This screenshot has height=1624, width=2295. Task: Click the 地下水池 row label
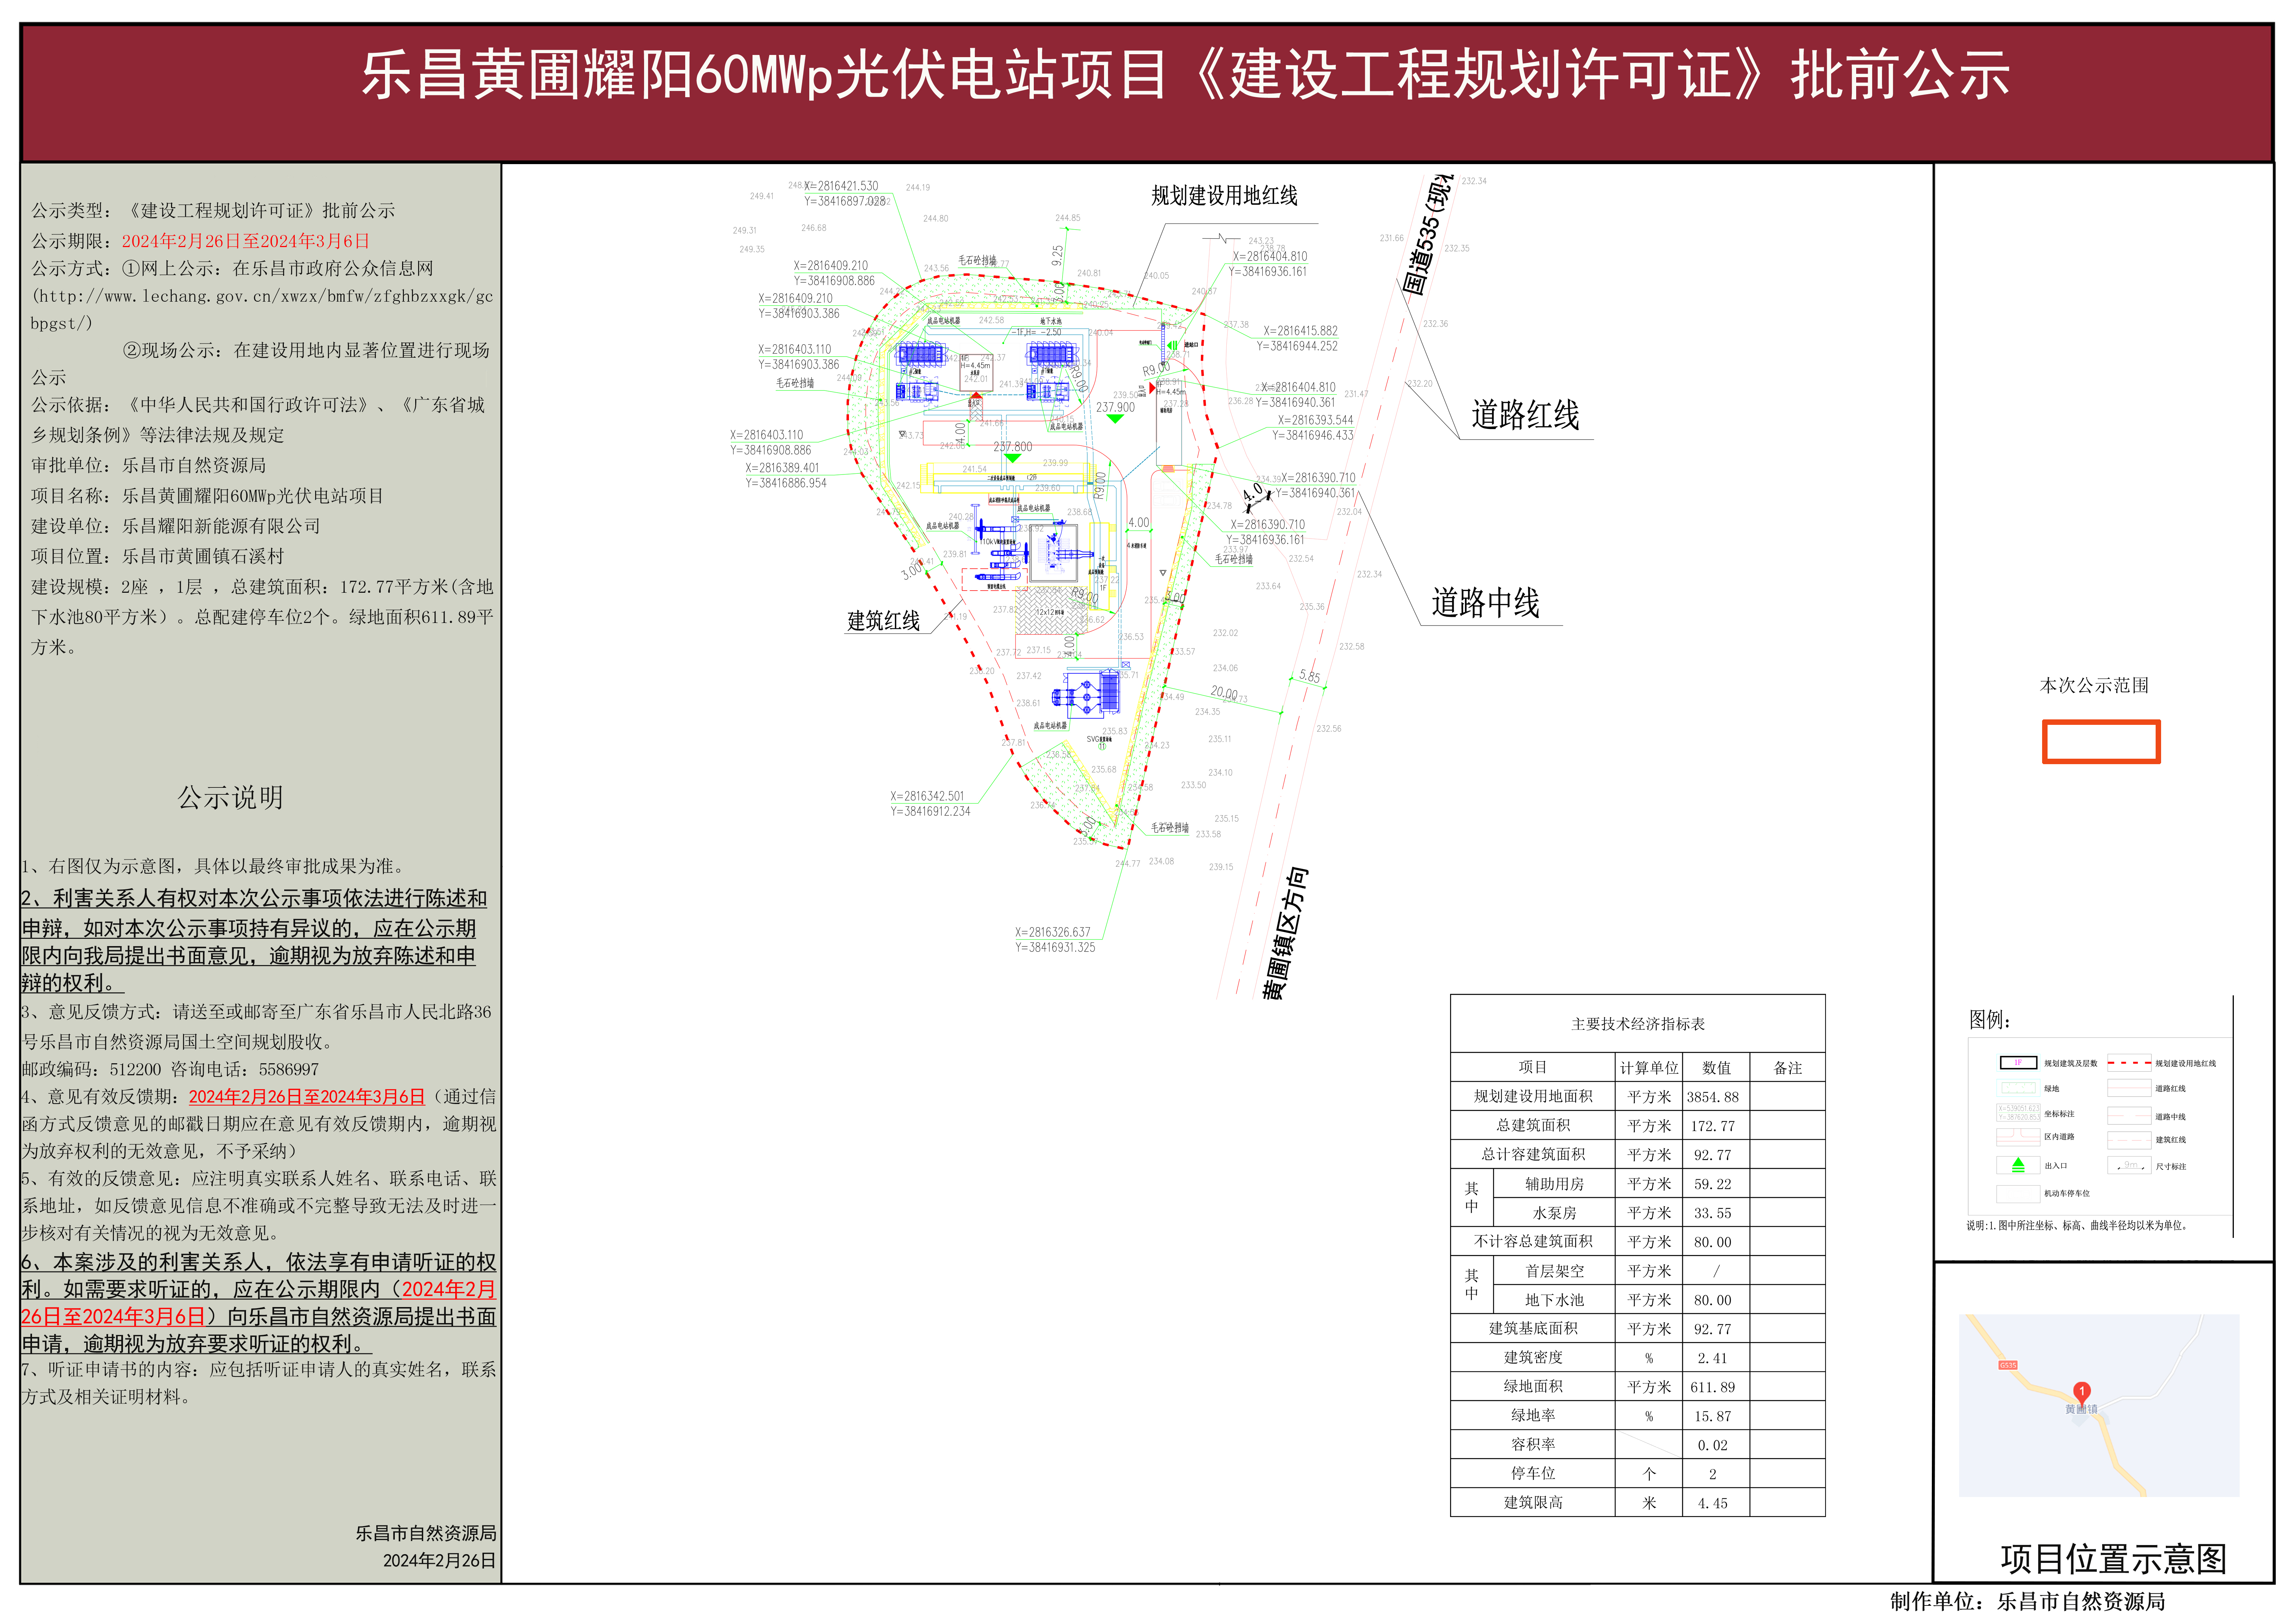click(1554, 1300)
